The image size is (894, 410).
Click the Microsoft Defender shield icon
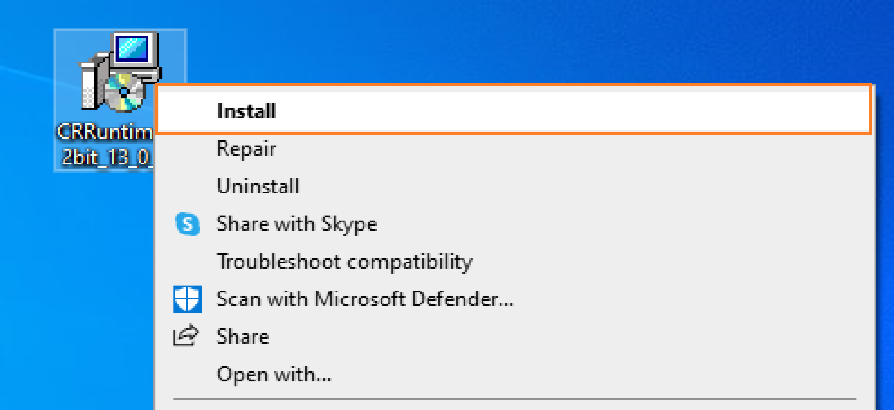tap(187, 299)
